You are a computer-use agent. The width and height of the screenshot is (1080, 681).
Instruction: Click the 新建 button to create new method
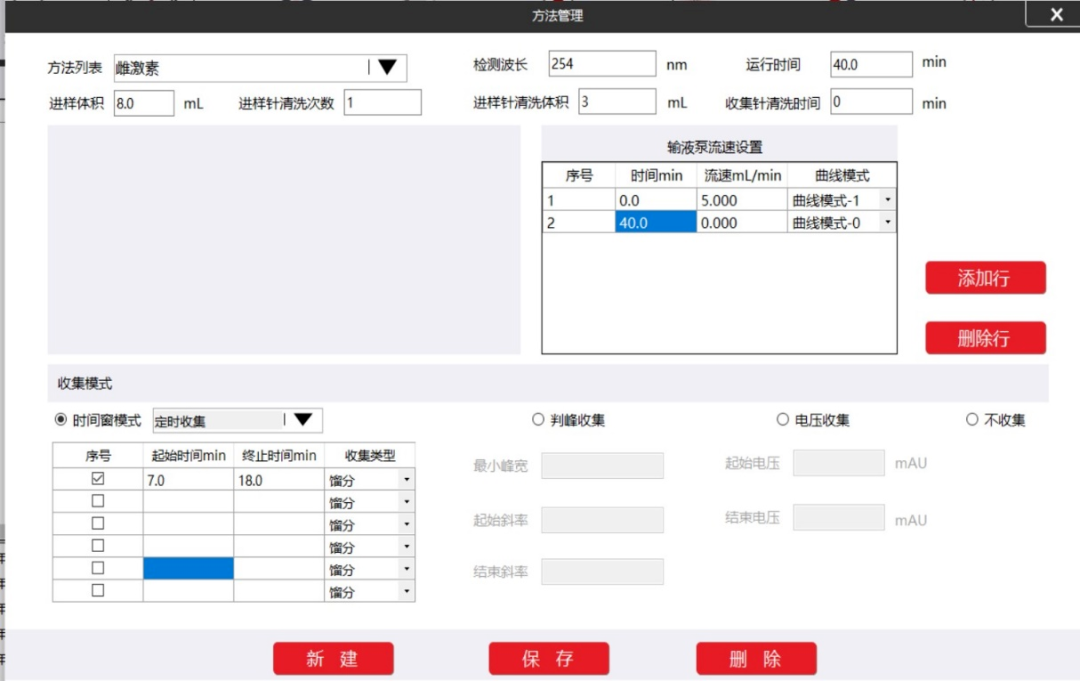tap(333, 658)
